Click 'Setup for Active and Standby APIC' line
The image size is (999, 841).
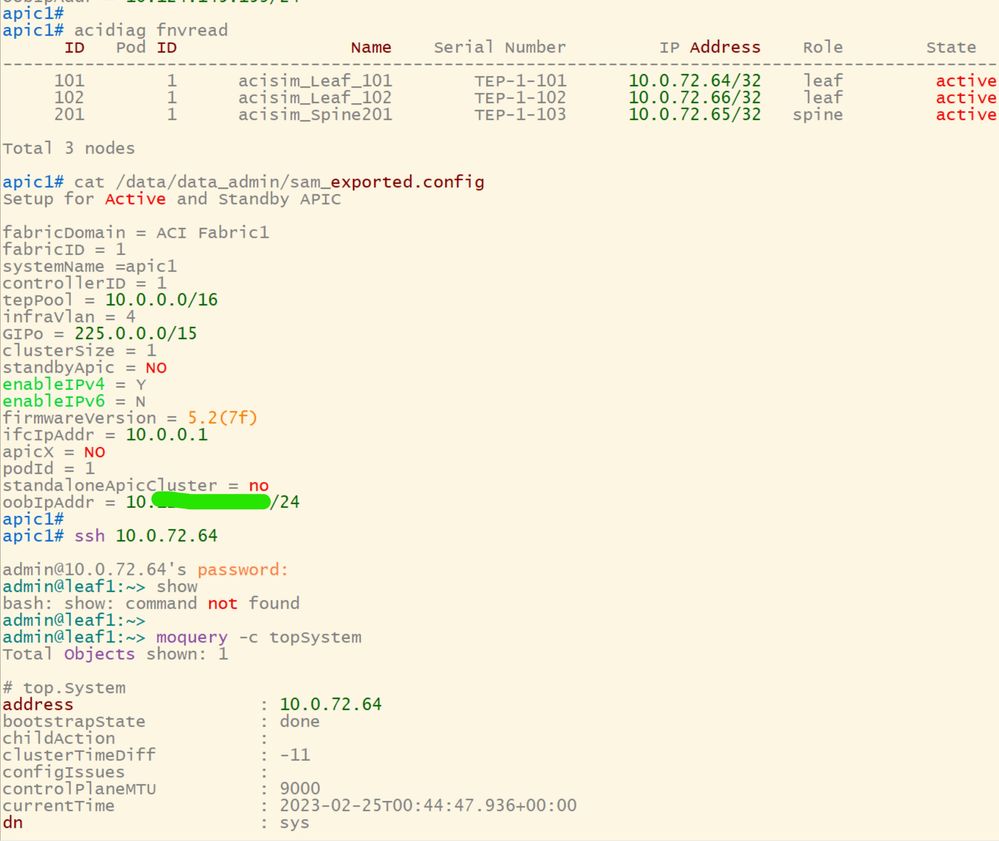tap(171, 199)
